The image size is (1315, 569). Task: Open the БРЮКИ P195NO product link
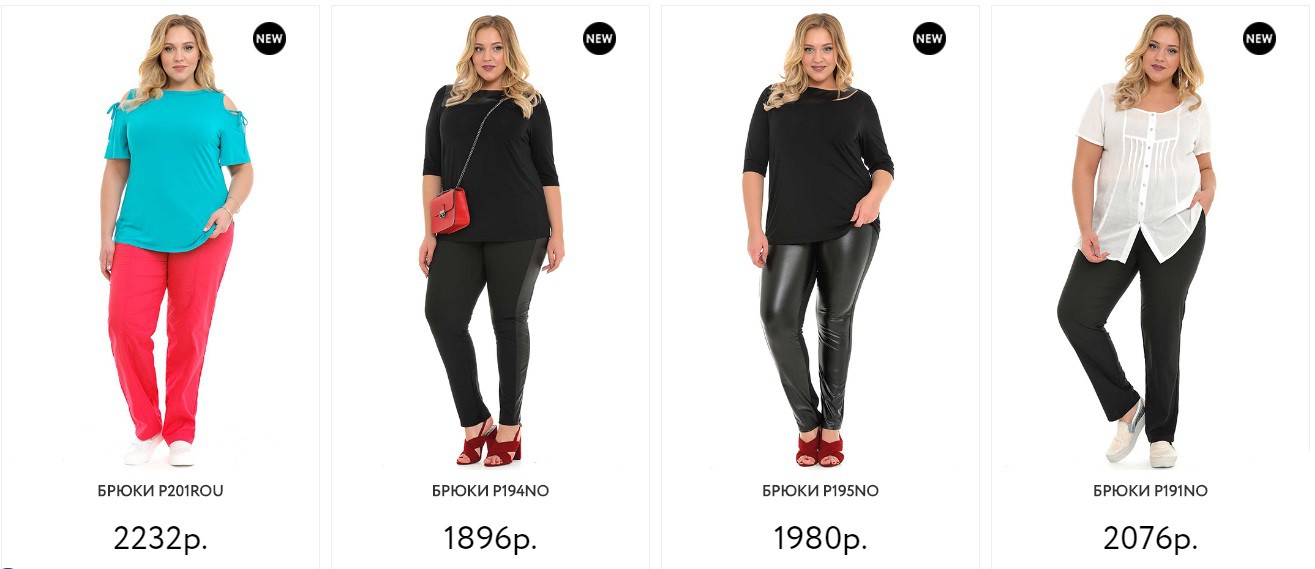pos(820,491)
